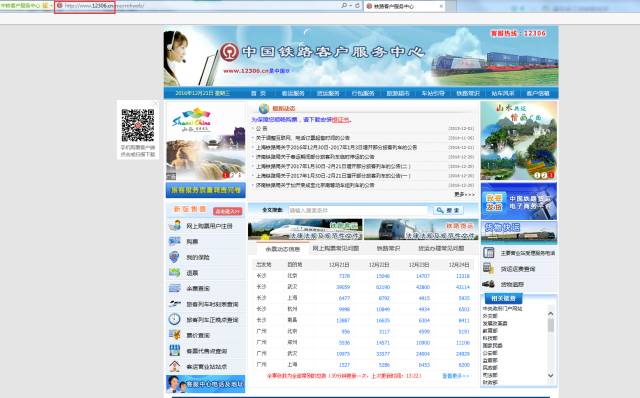Click the full-text search input field
The image size is (640, 398).
[358, 210]
